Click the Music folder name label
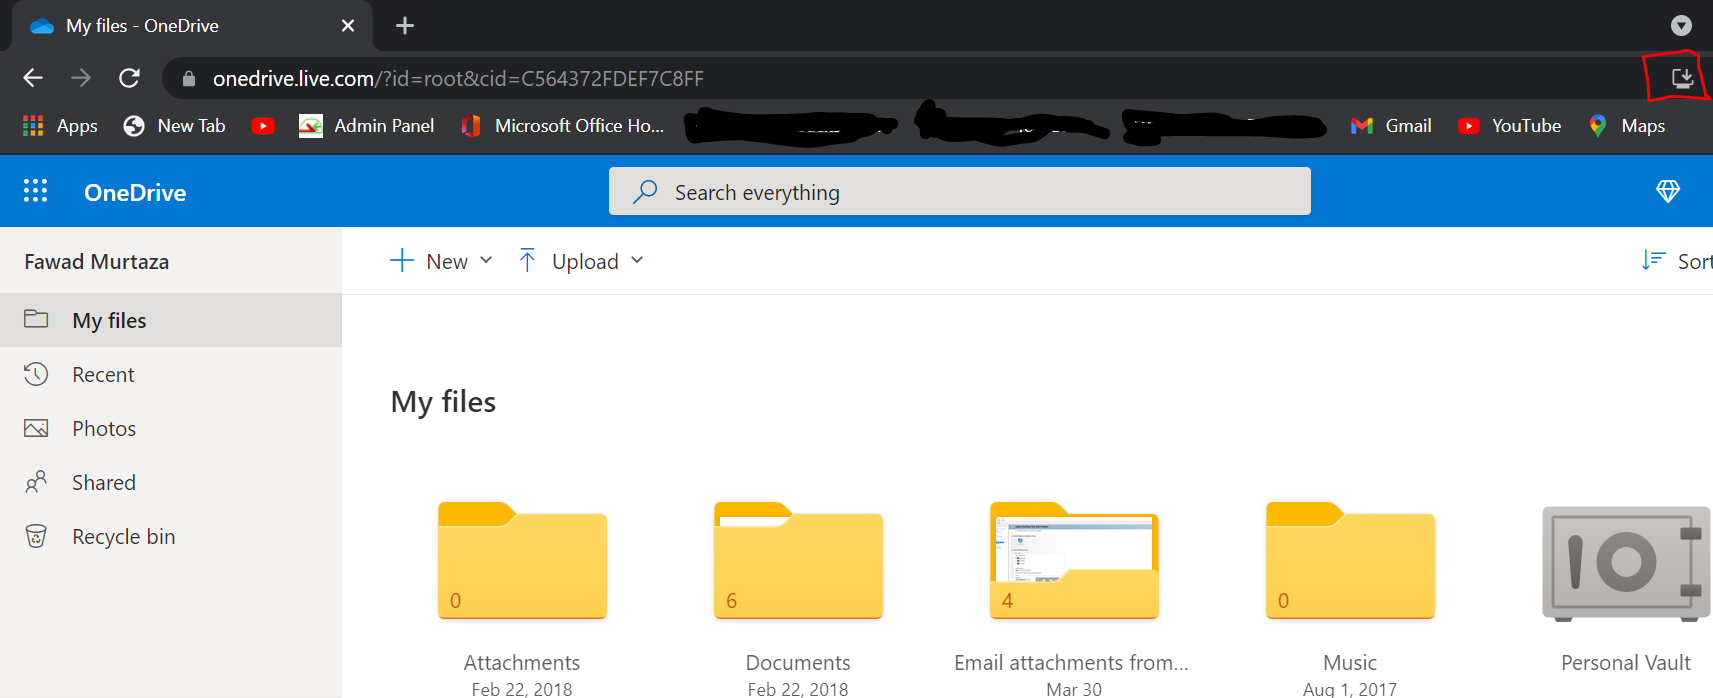 click(1350, 663)
